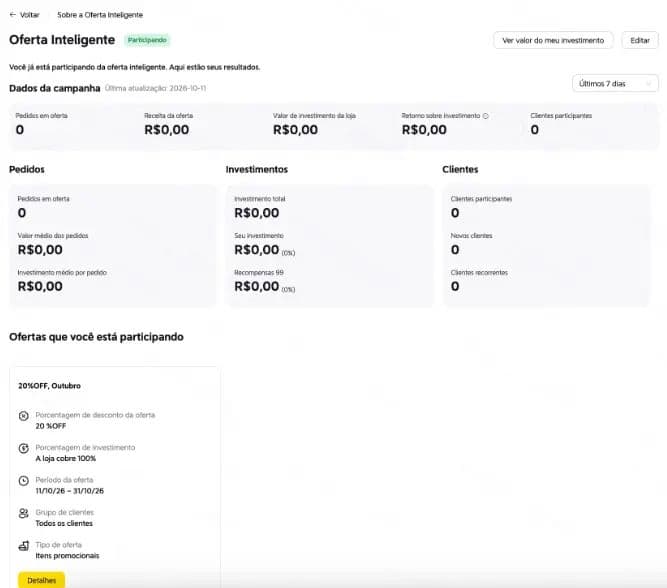The width and height of the screenshot is (667, 588).
Task: Click the offer type icon beside Tipo de oferta
Action: (24, 545)
